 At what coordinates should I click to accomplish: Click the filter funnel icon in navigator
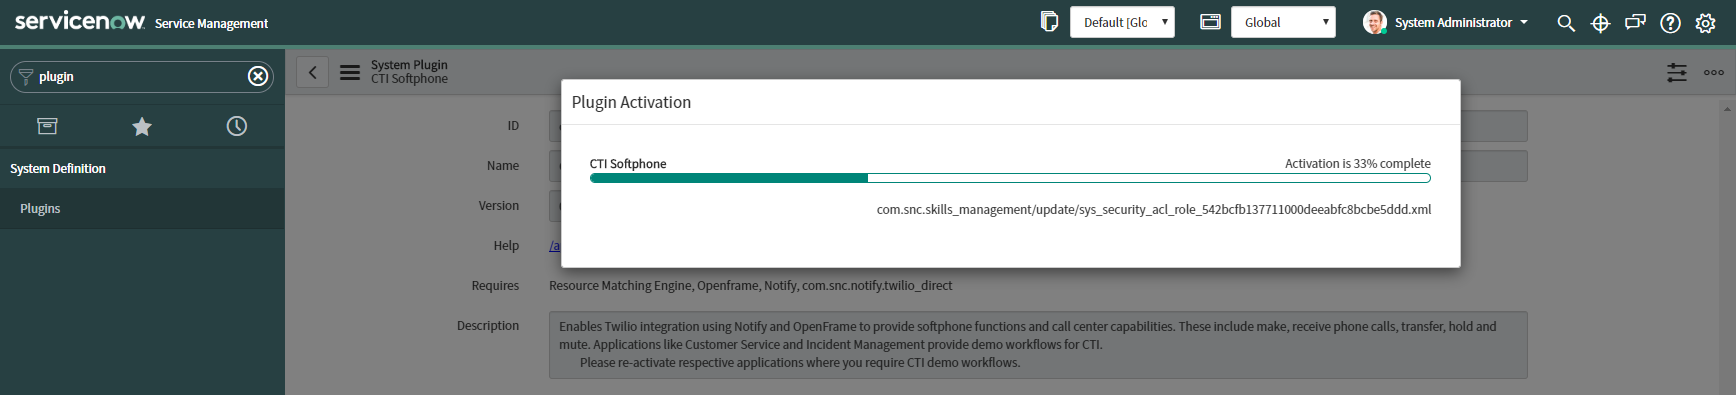point(26,77)
